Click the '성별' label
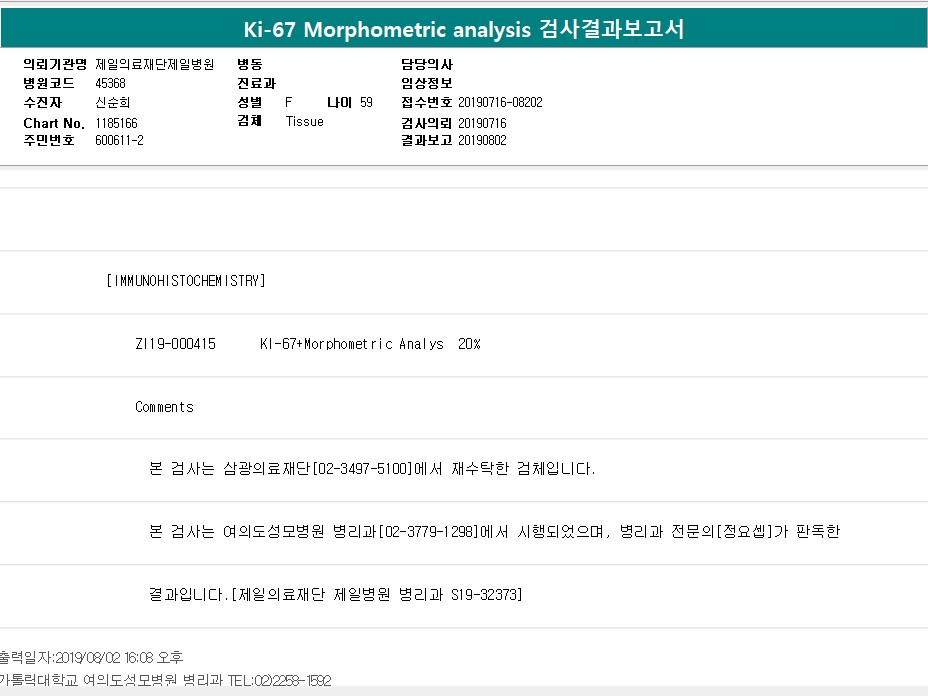The width and height of the screenshot is (928, 696). (x=250, y=102)
